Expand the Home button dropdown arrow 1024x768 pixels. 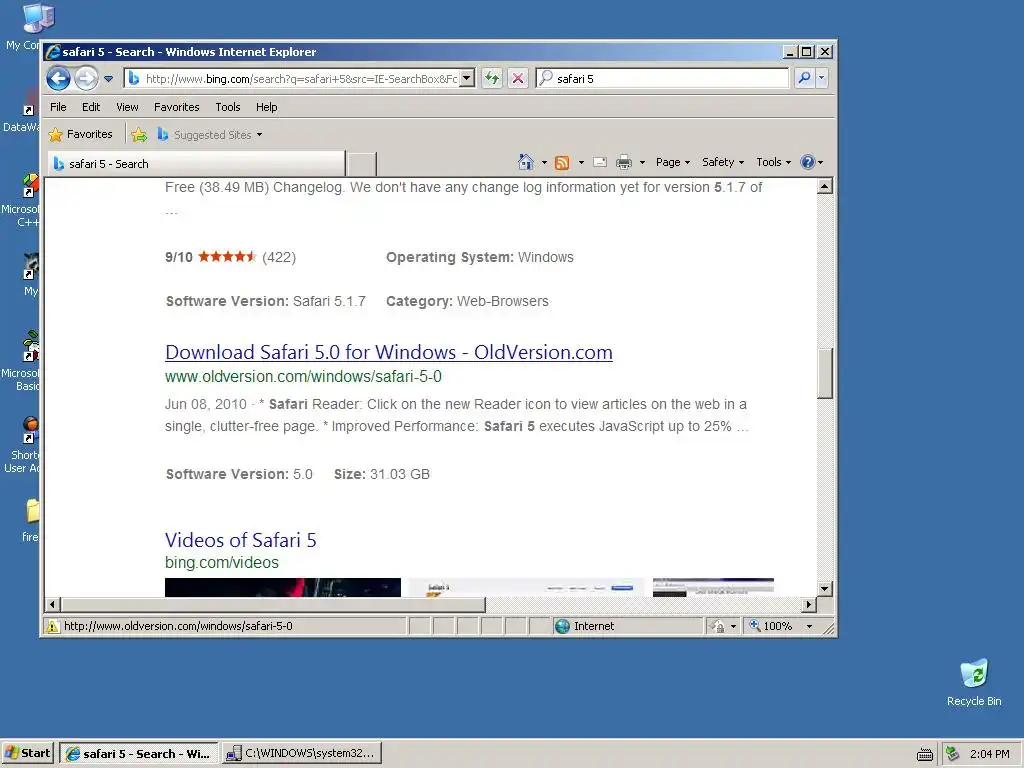(x=544, y=162)
